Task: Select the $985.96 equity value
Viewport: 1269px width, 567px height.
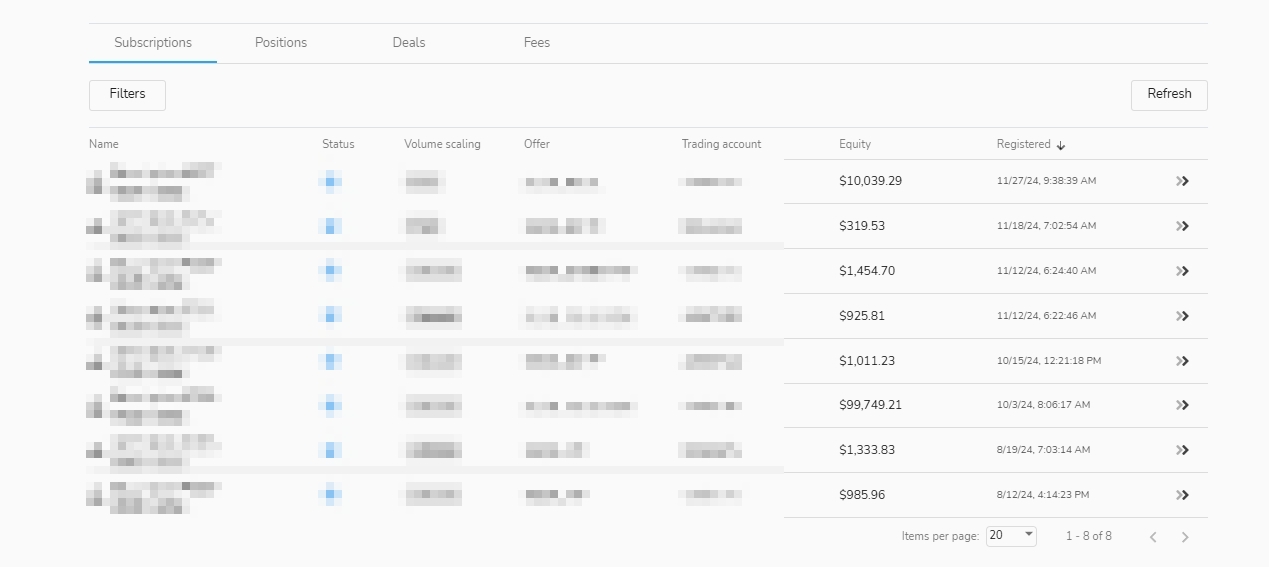Action: pos(862,495)
